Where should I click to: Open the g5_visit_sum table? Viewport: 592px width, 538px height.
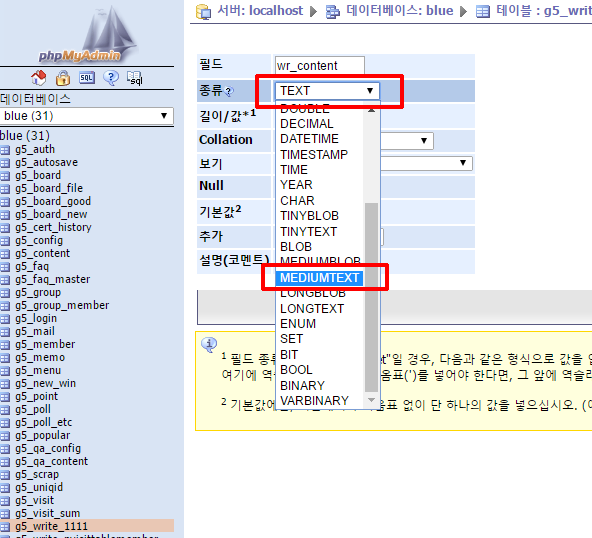tap(48, 513)
